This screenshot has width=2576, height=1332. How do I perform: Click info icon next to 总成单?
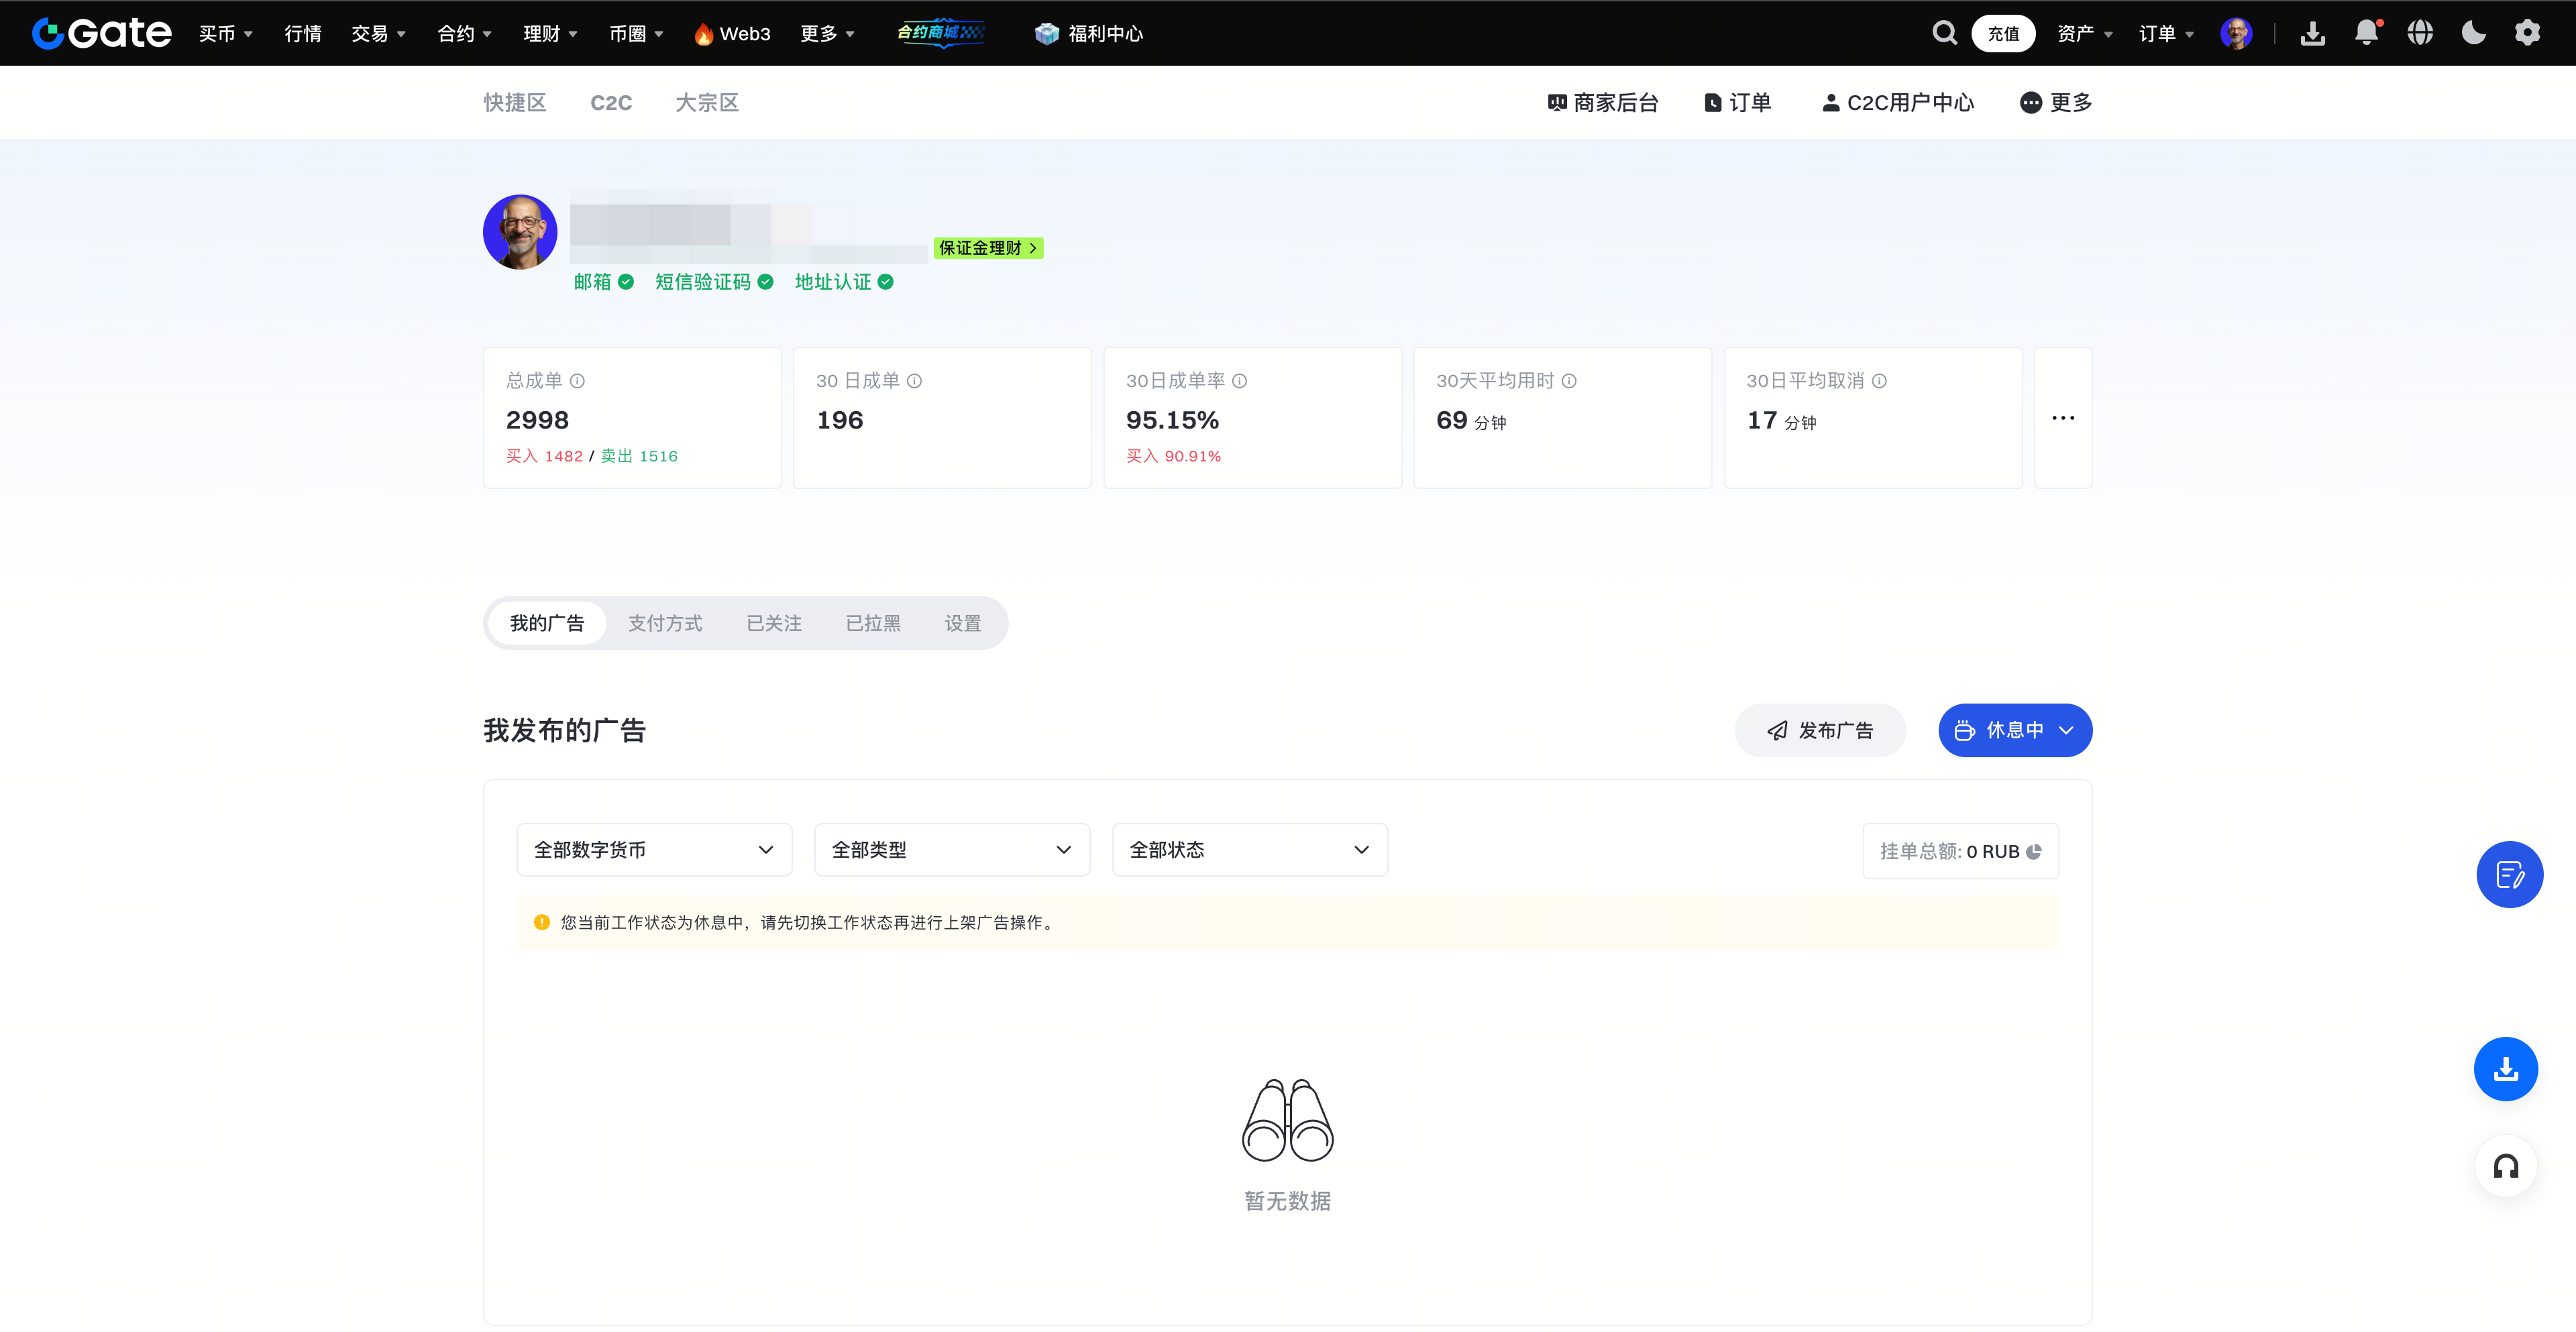577,381
